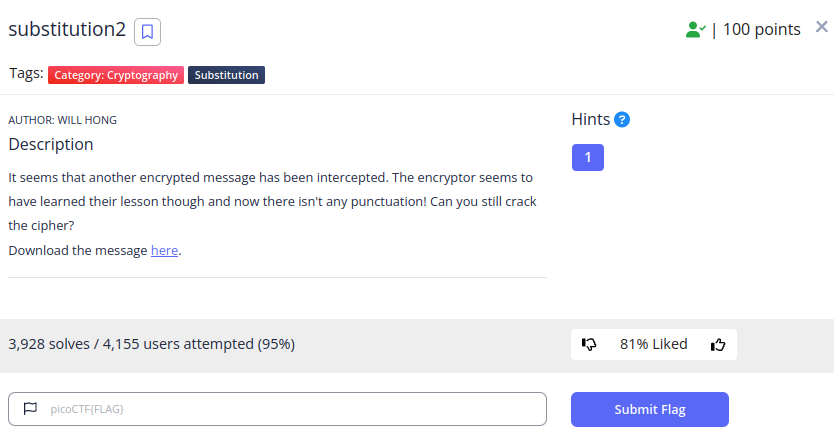Click the author Will Hong text

click(x=63, y=120)
